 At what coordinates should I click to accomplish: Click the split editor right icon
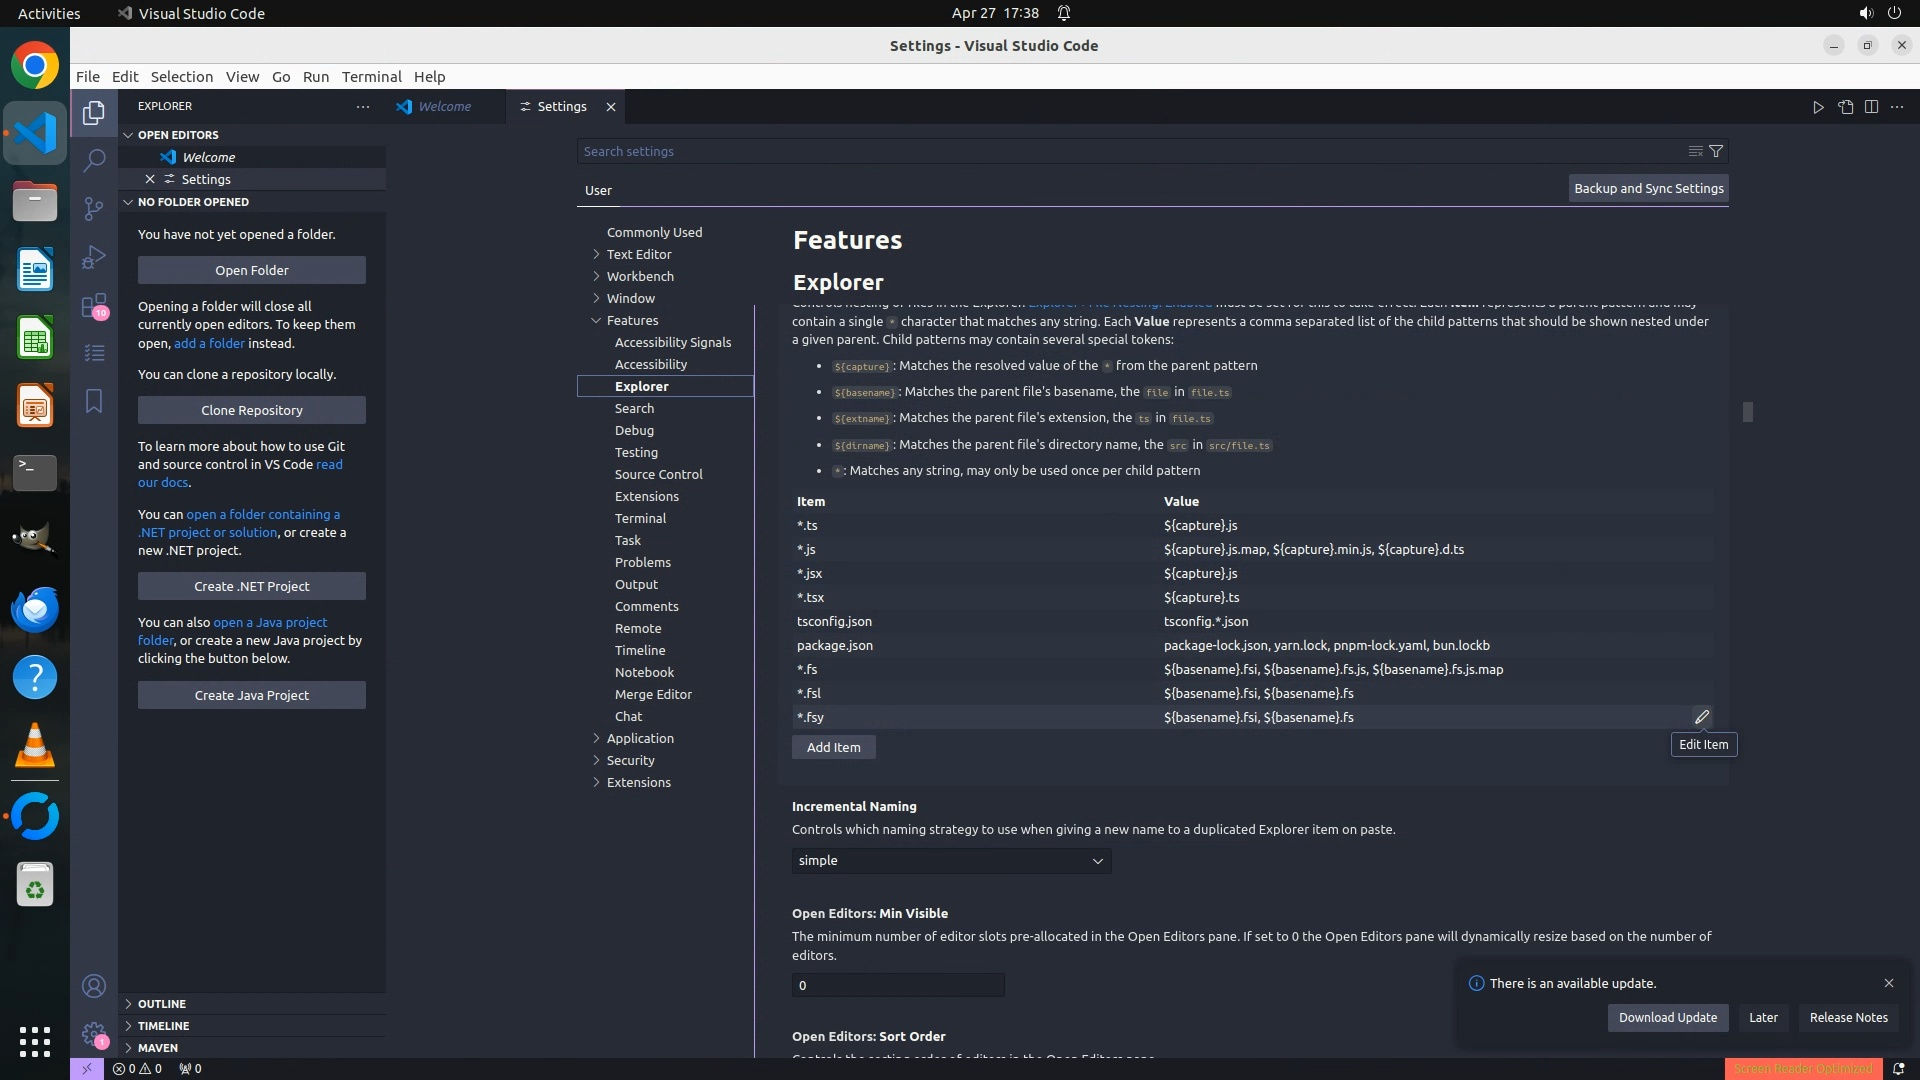pyautogui.click(x=1871, y=107)
